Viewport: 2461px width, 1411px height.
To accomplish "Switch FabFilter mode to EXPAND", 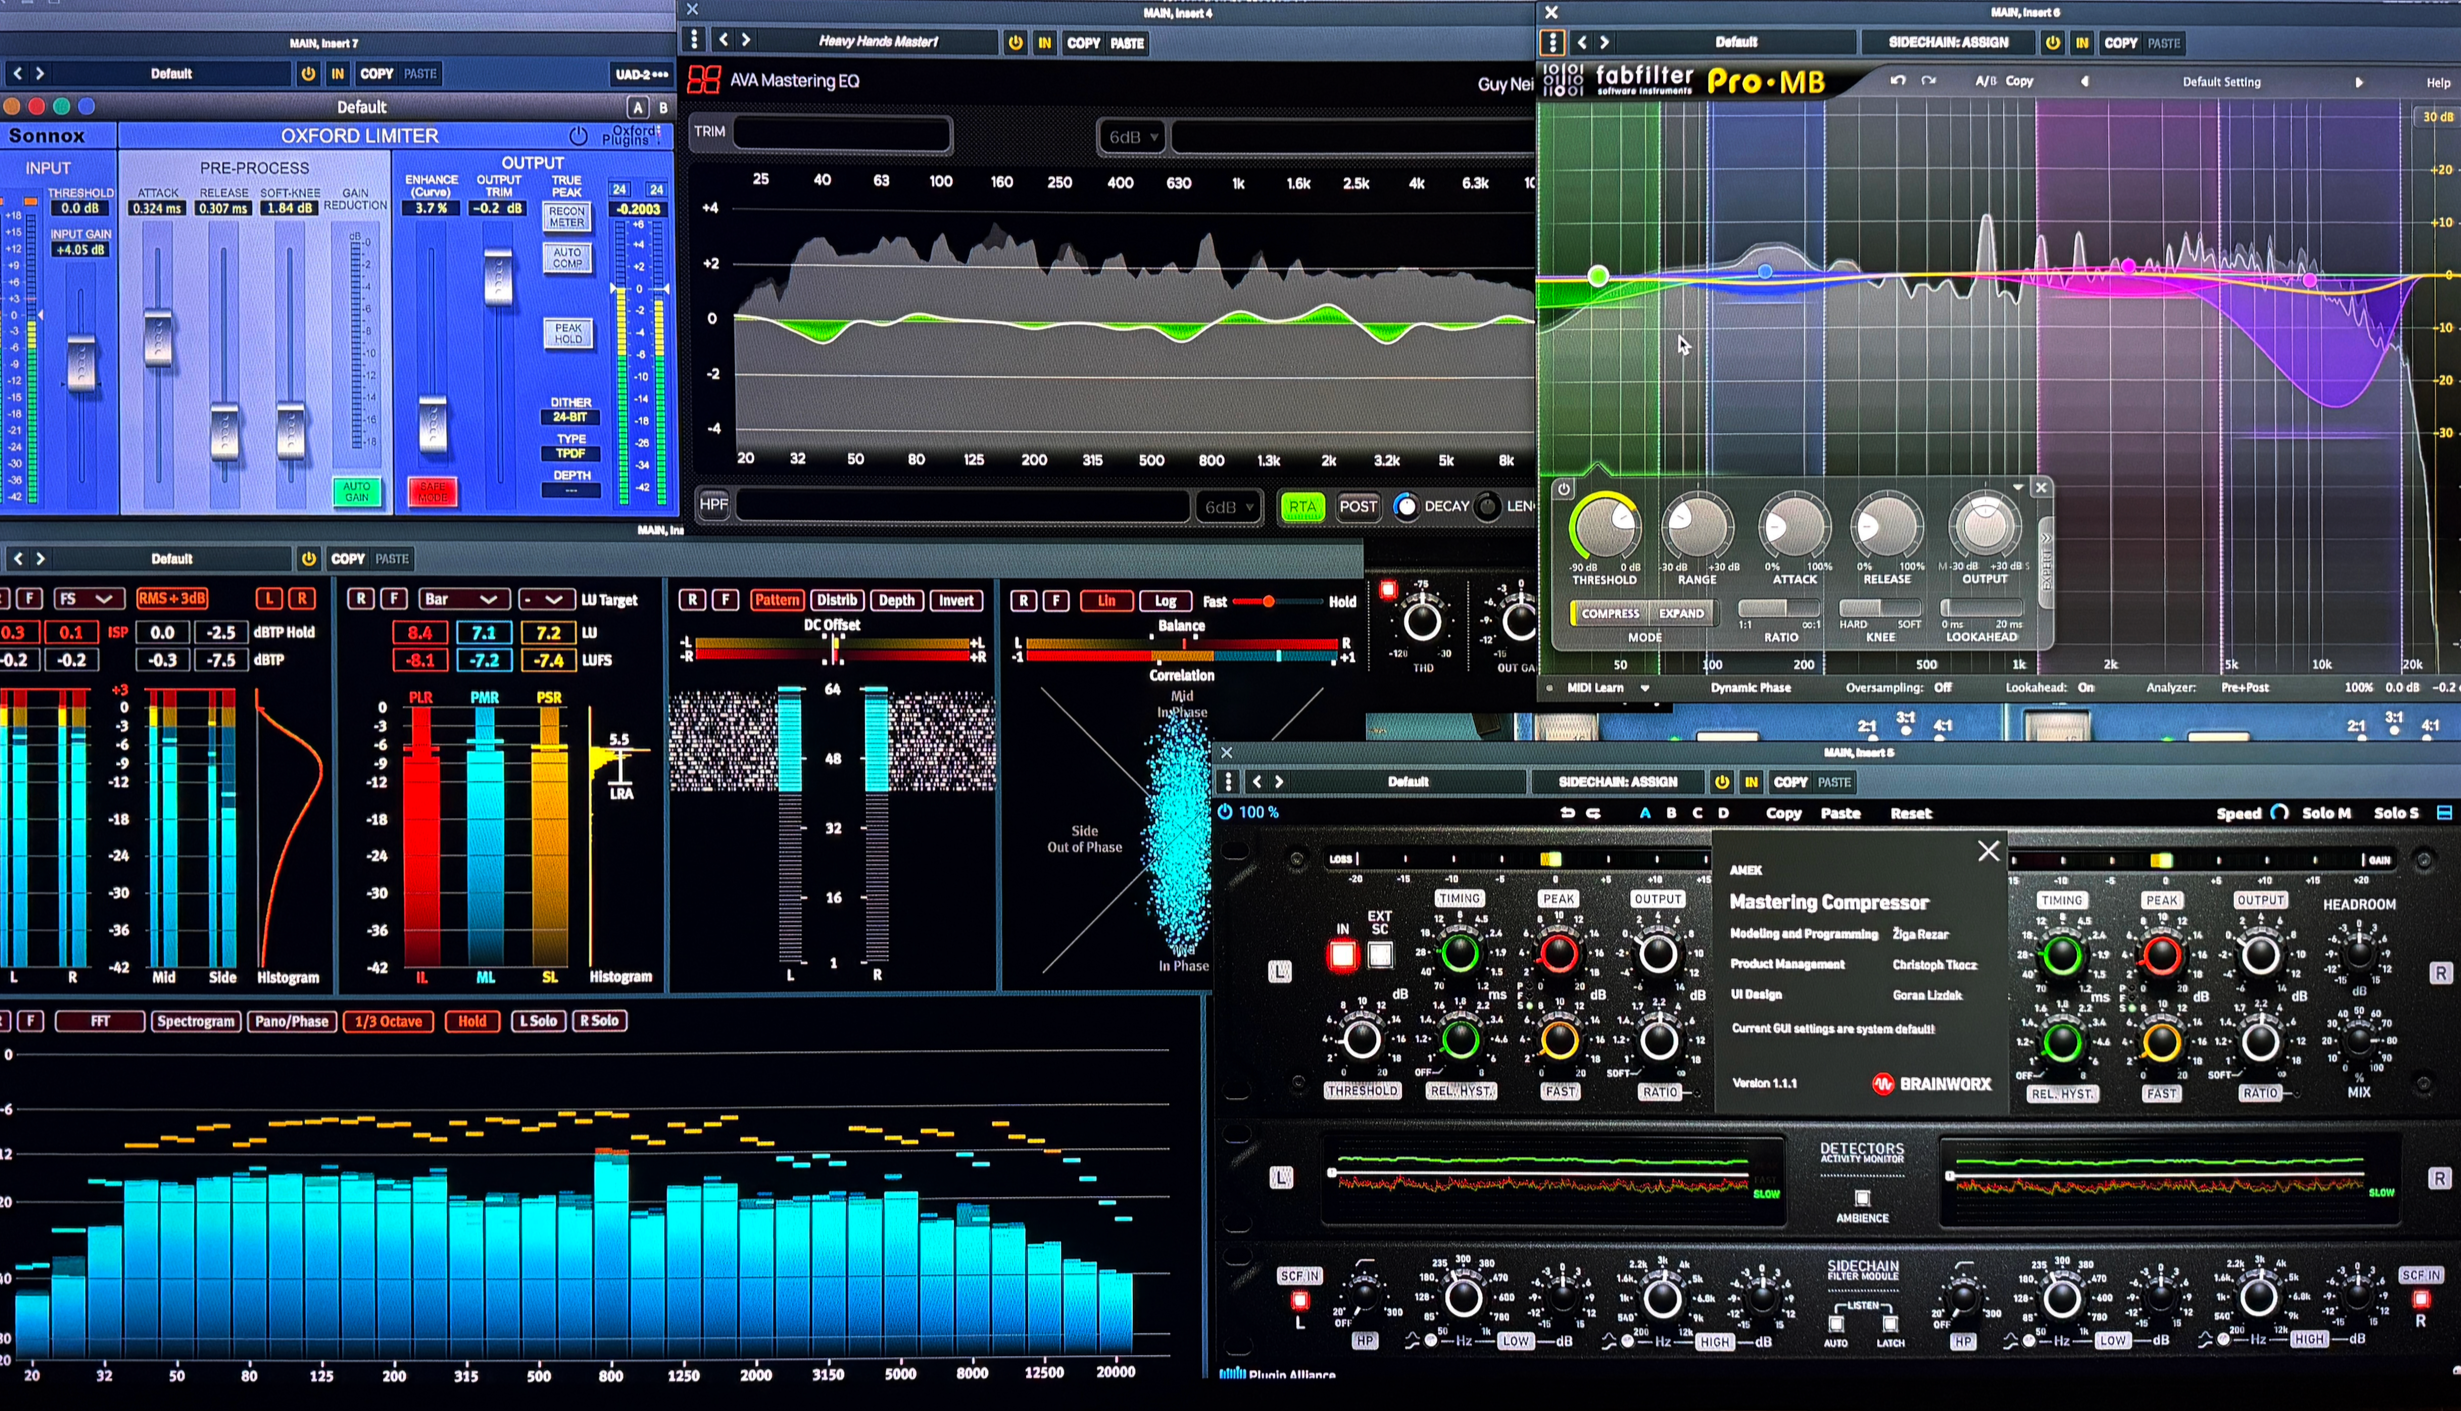I will coord(1682,613).
